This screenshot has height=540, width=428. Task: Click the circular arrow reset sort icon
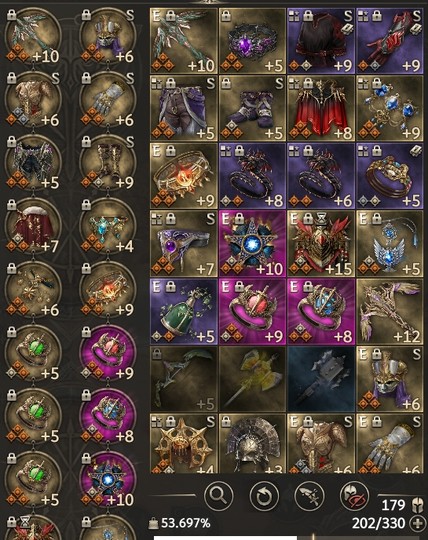[264, 496]
